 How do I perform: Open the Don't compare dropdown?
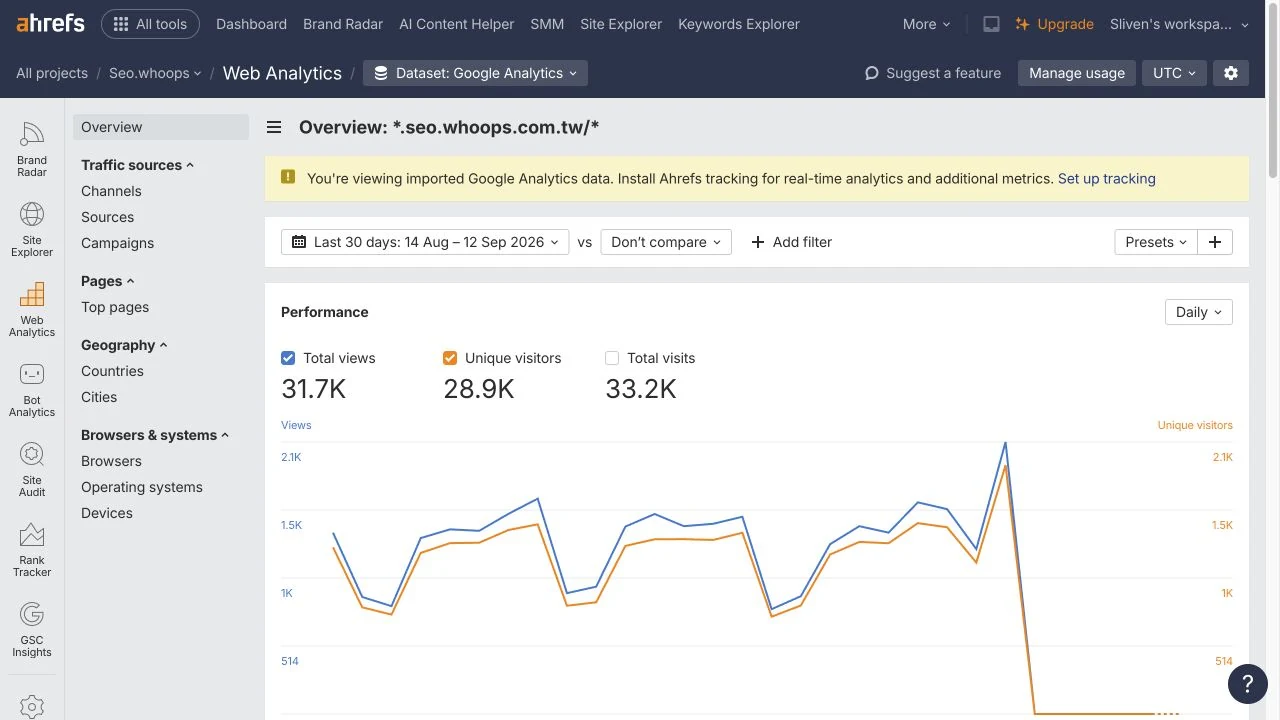coord(666,242)
